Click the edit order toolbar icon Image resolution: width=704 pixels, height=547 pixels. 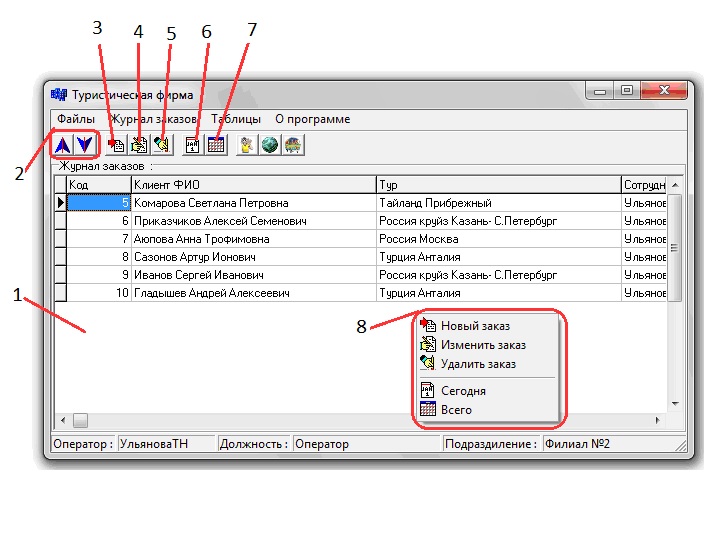(x=139, y=146)
